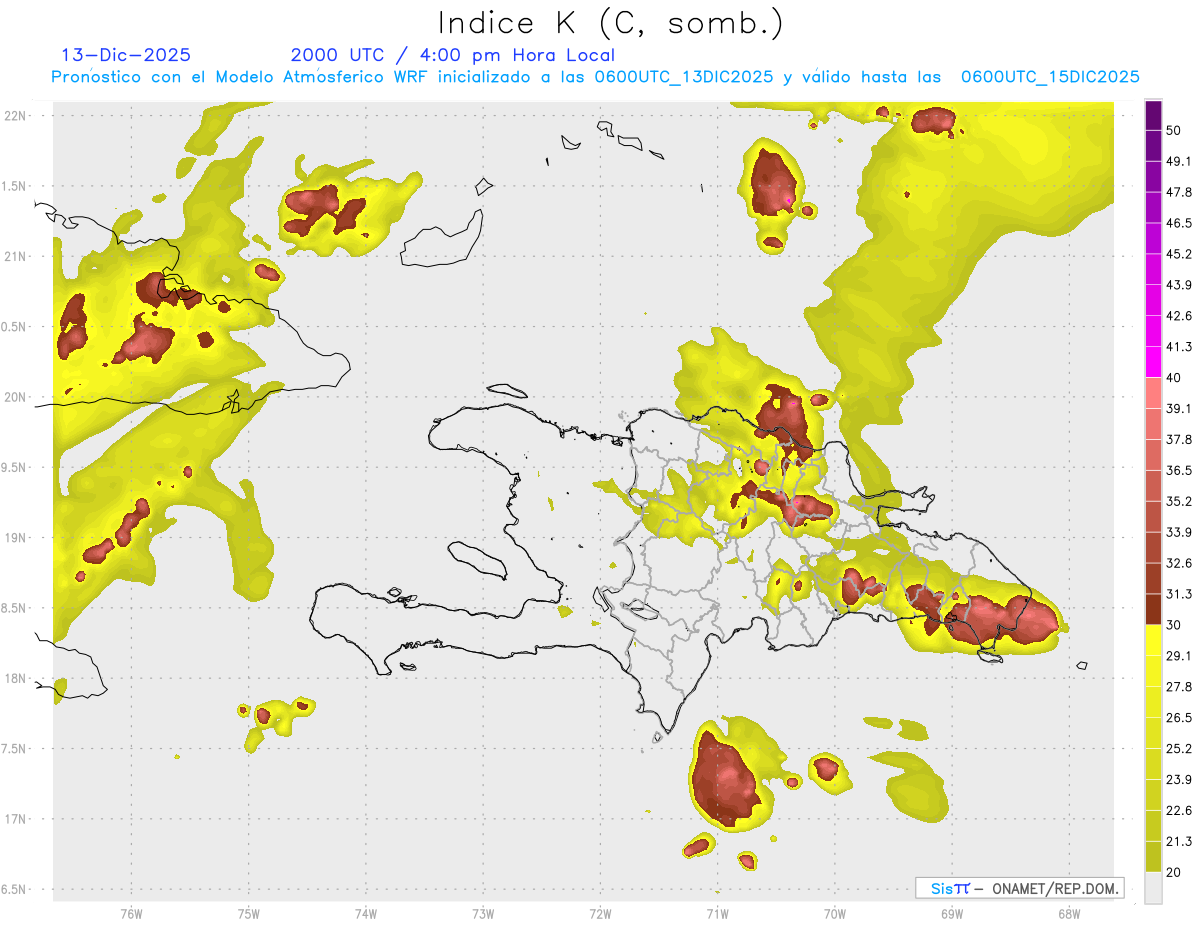Click the 29.1 value on the color scale
Image resolution: width=1200 pixels, height=927 pixels.
click(1179, 656)
